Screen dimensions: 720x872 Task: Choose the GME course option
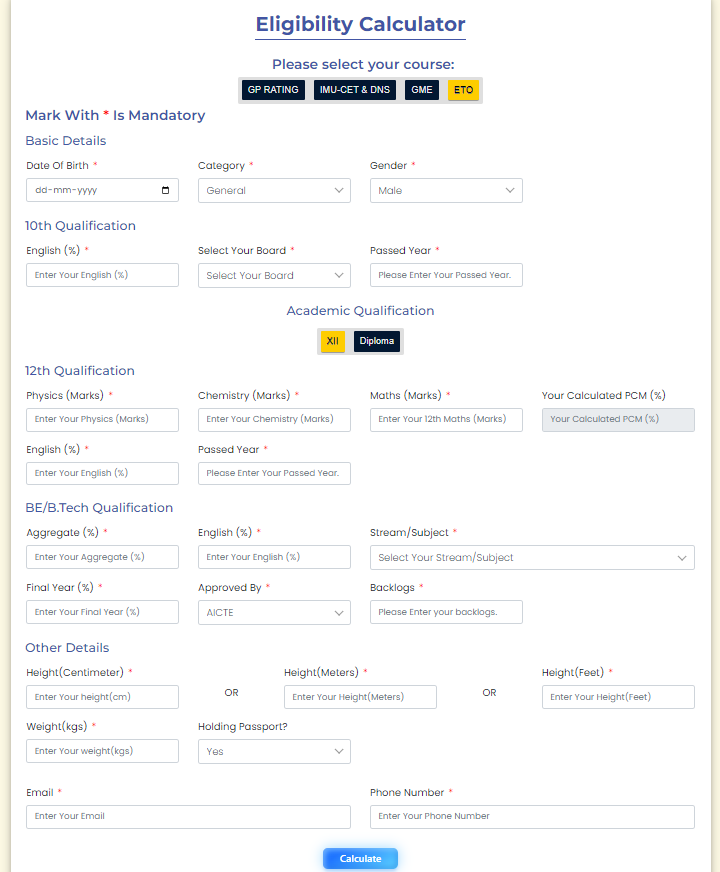422,90
